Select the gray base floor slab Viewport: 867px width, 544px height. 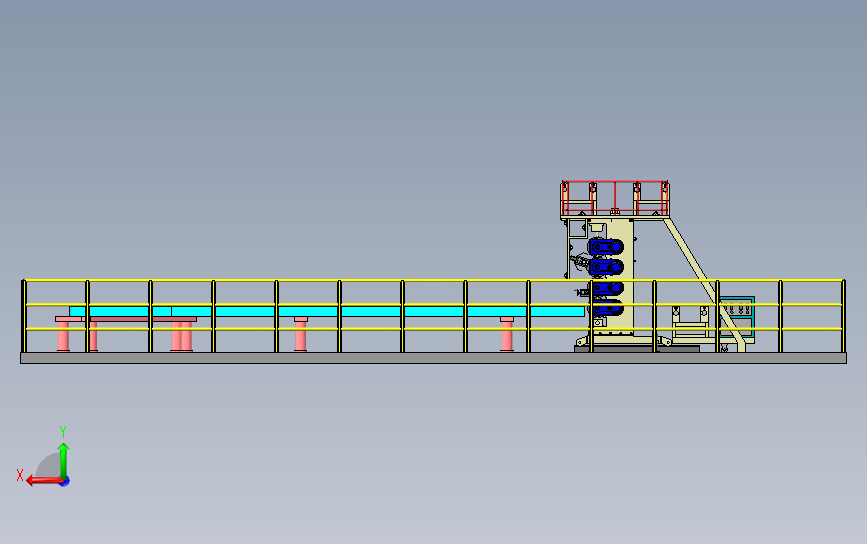[434, 358]
